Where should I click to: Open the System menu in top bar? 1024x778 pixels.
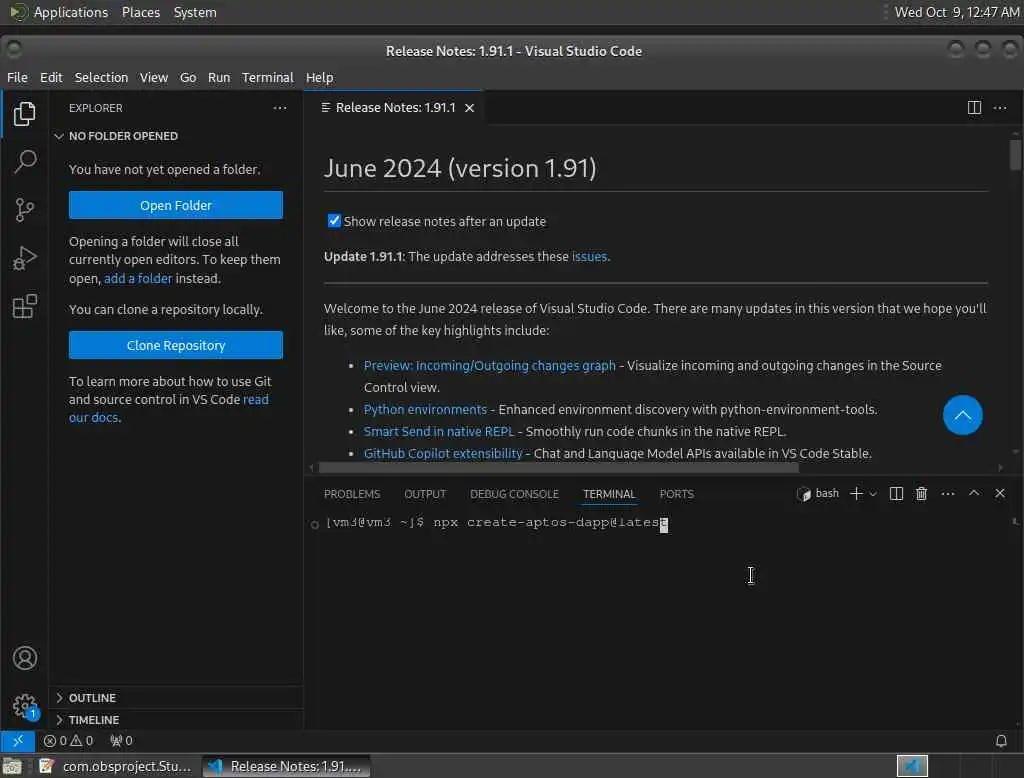(195, 12)
